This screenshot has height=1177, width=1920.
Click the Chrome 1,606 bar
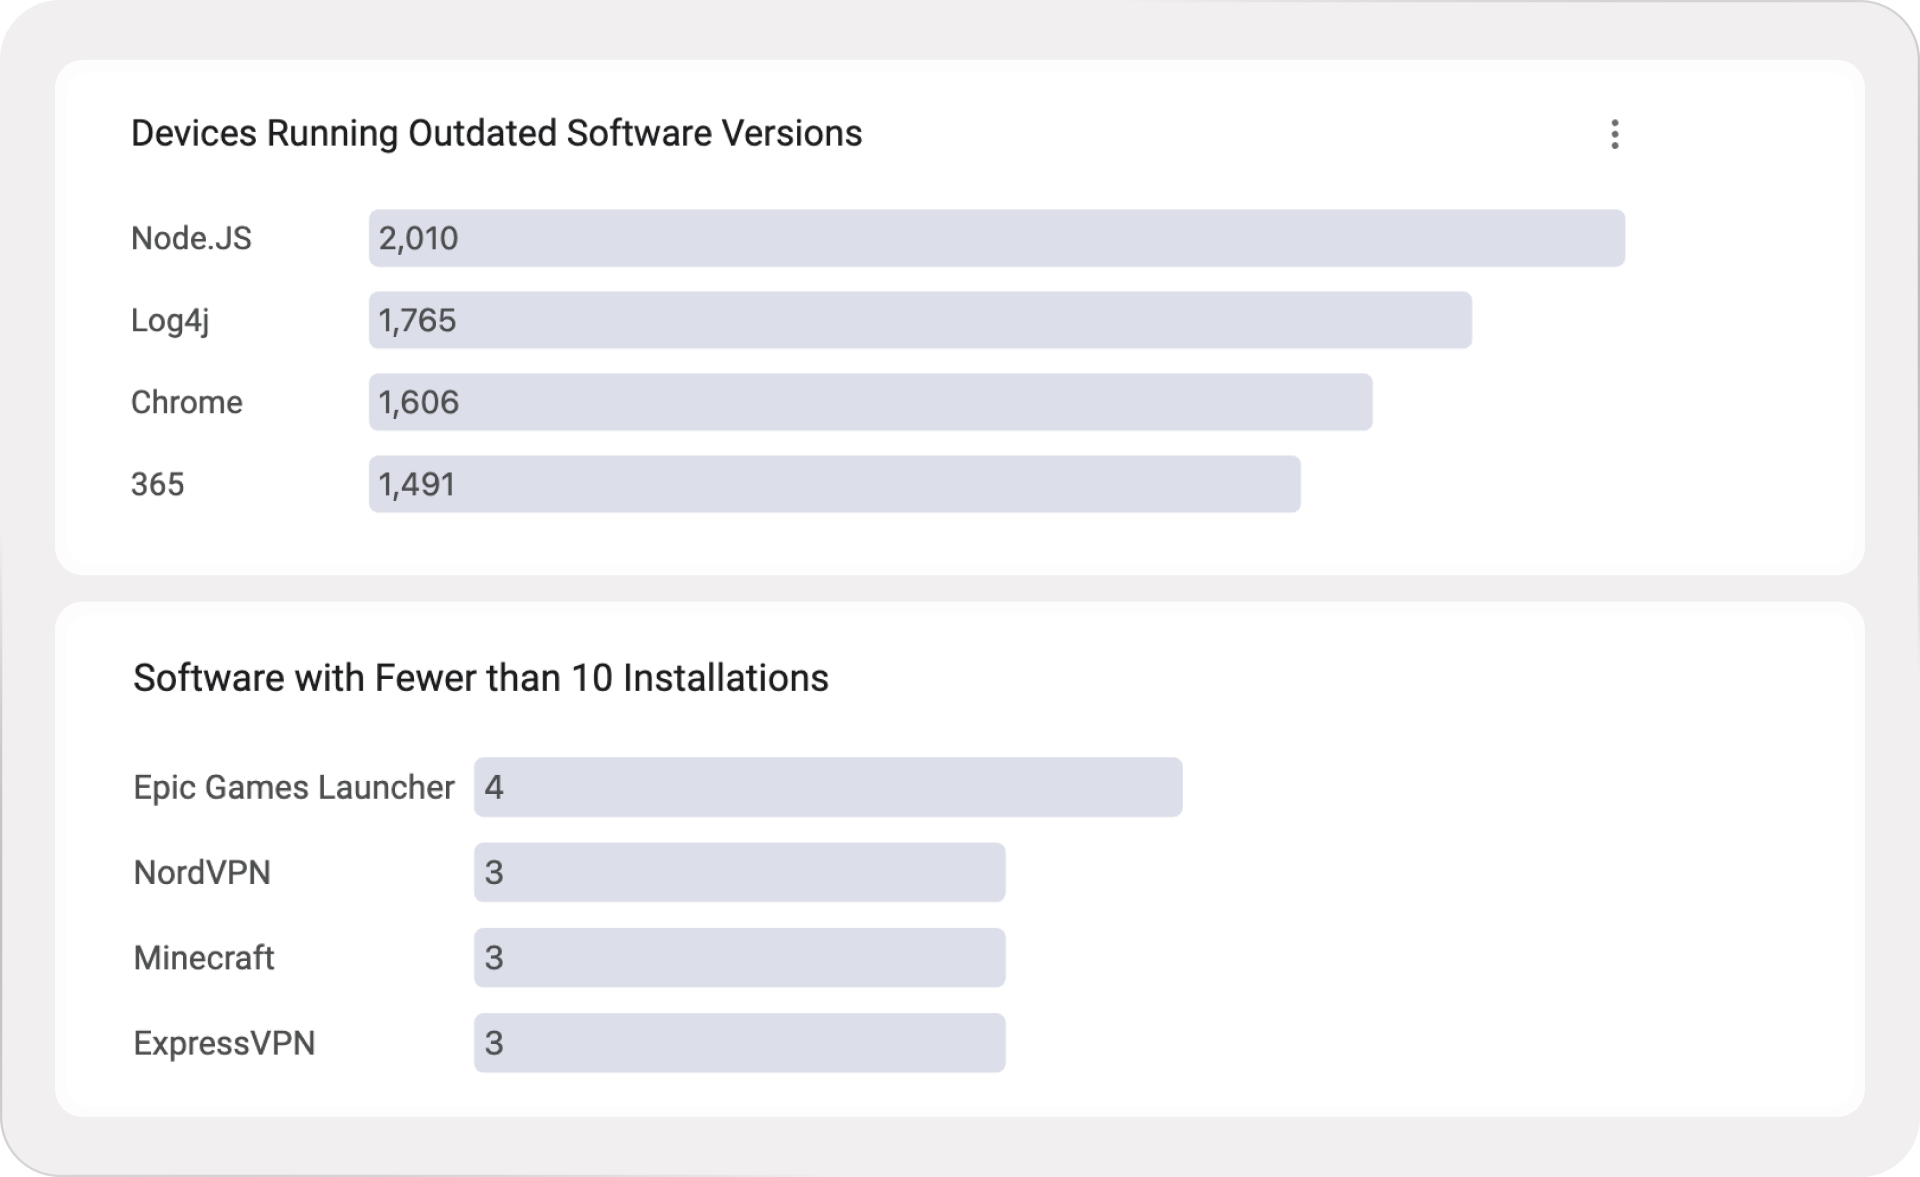(870, 402)
